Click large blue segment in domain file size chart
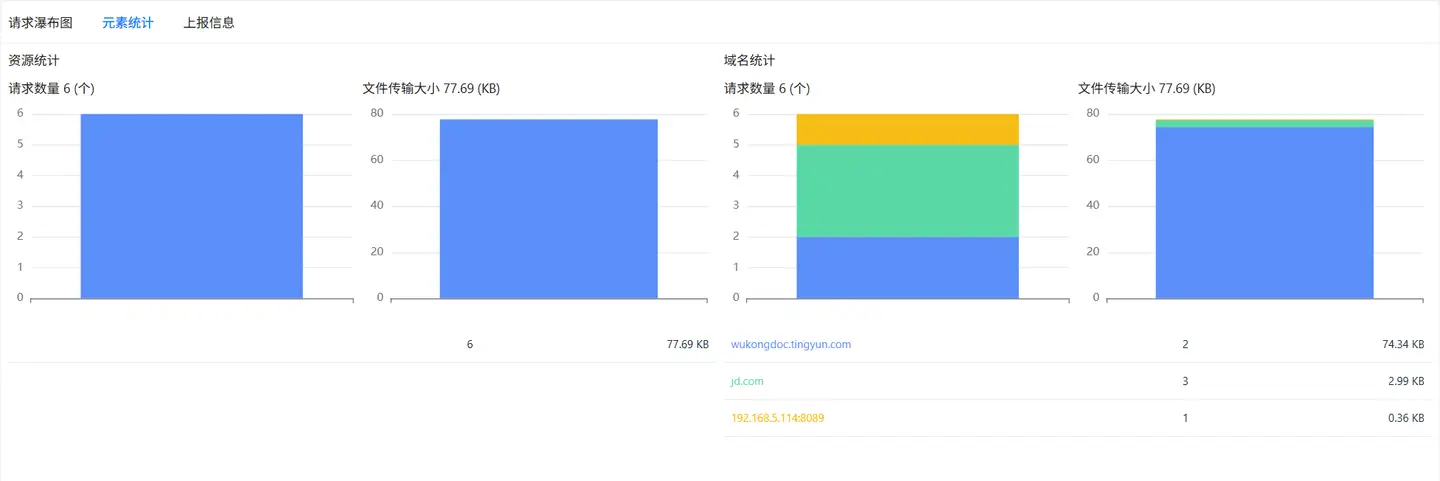The image size is (1440, 481). point(1264,212)
